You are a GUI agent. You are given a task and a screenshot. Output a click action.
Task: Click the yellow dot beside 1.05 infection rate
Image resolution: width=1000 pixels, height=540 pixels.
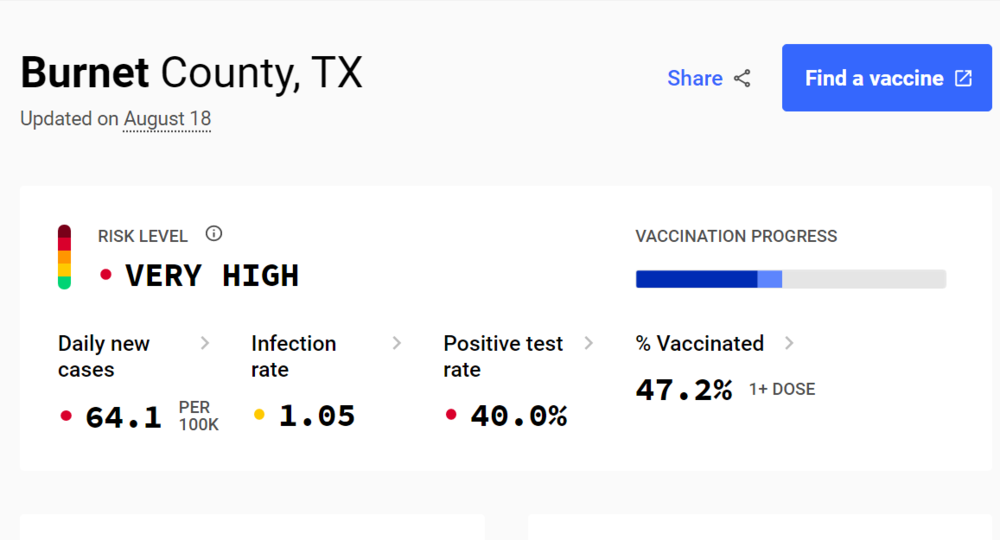[x=260, y=415]
